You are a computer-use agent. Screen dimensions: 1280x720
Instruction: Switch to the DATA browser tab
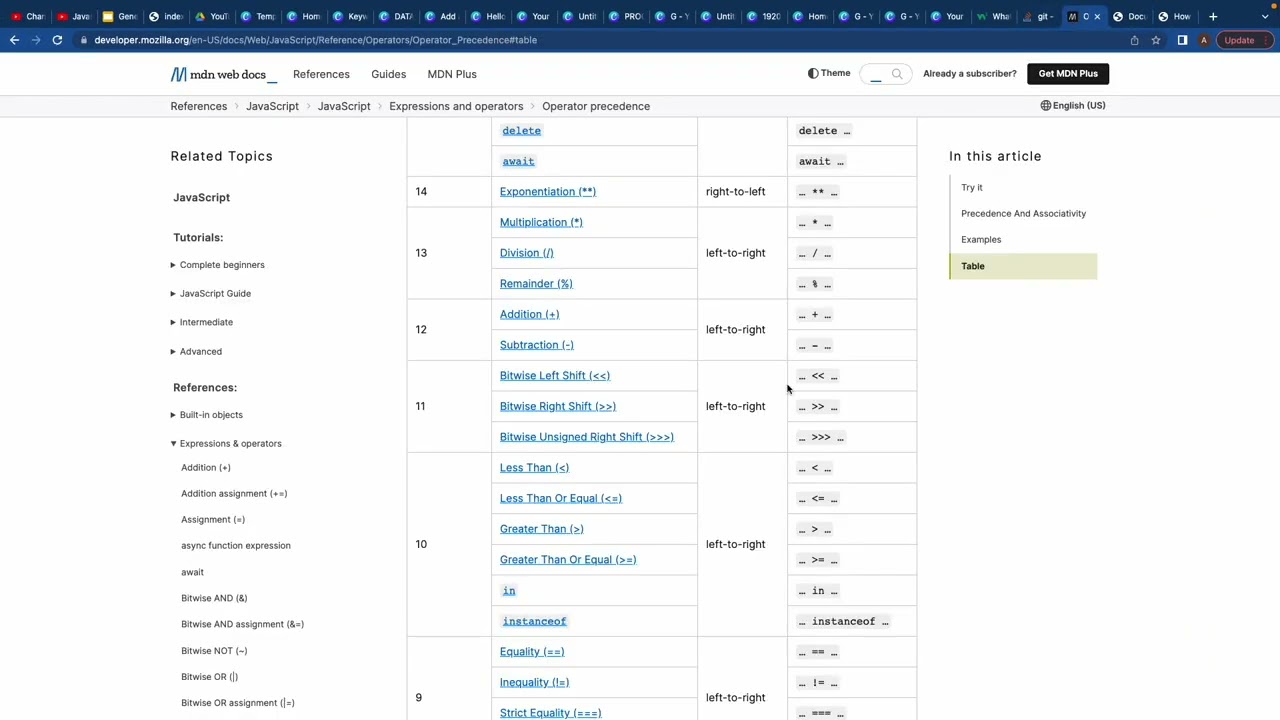397,16
